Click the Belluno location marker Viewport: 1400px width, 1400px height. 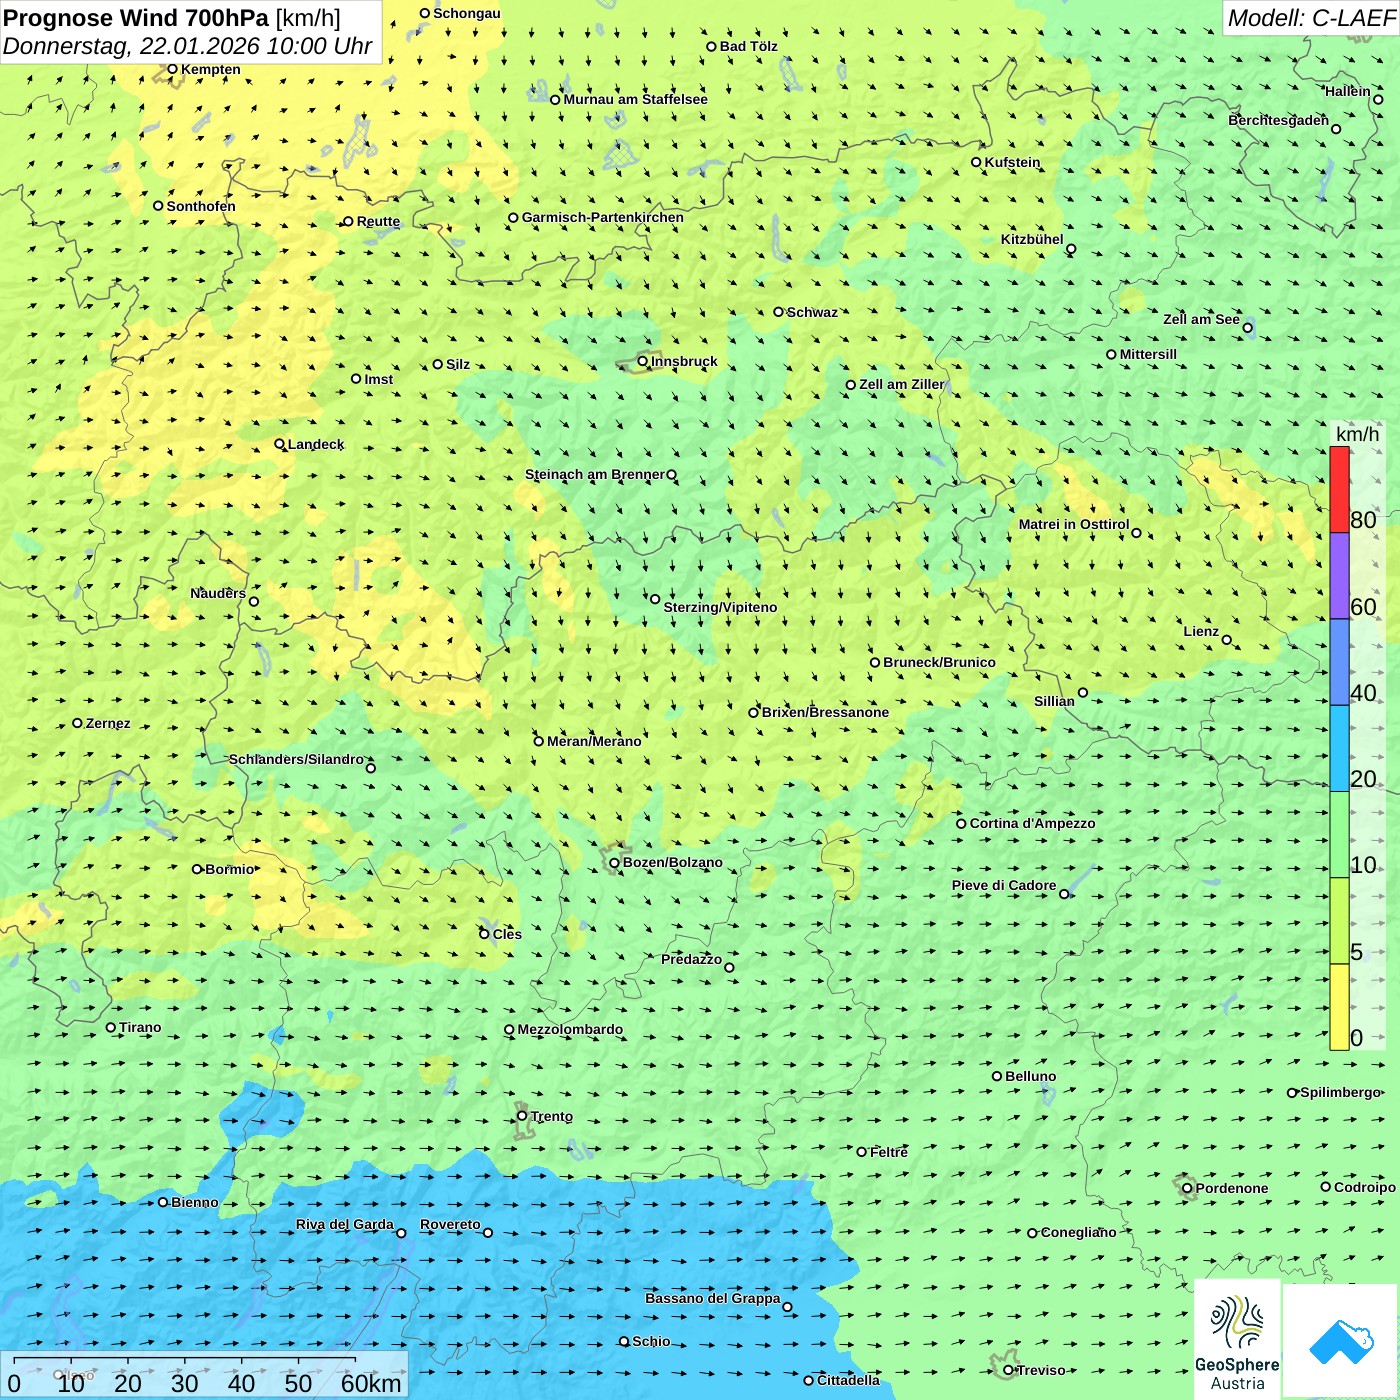(x=997, y=1076)
